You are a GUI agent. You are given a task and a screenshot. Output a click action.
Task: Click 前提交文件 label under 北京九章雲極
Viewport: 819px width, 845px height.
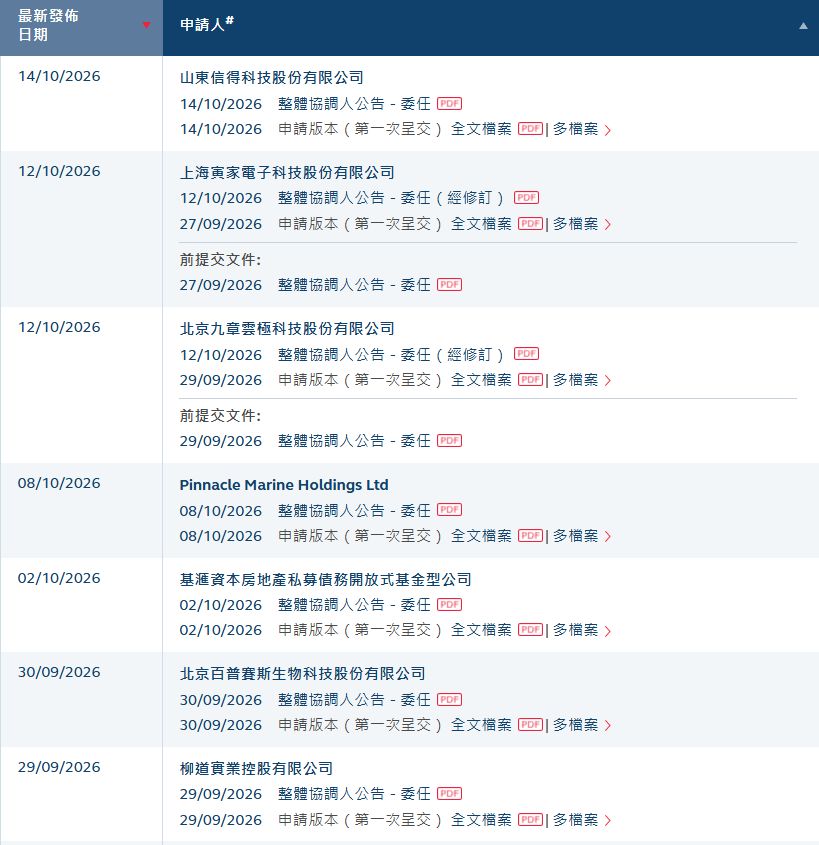(220, 416)
